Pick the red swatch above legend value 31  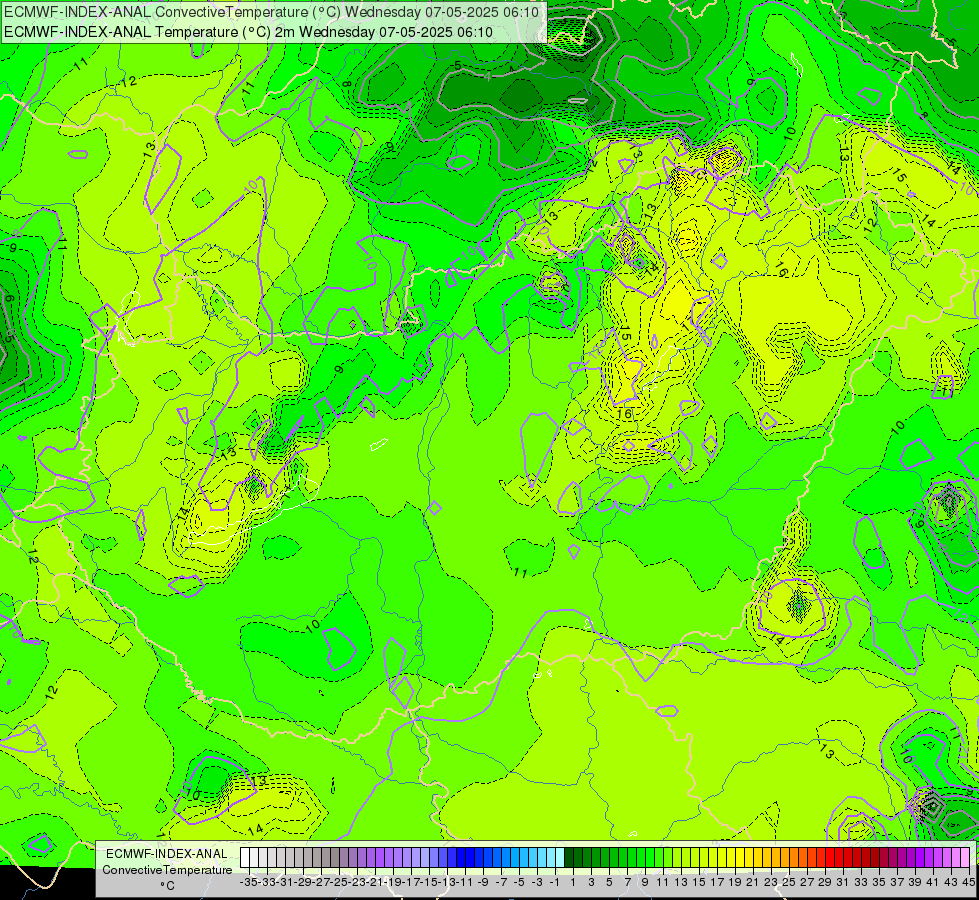pyautogui.click(x=839, y=857)
